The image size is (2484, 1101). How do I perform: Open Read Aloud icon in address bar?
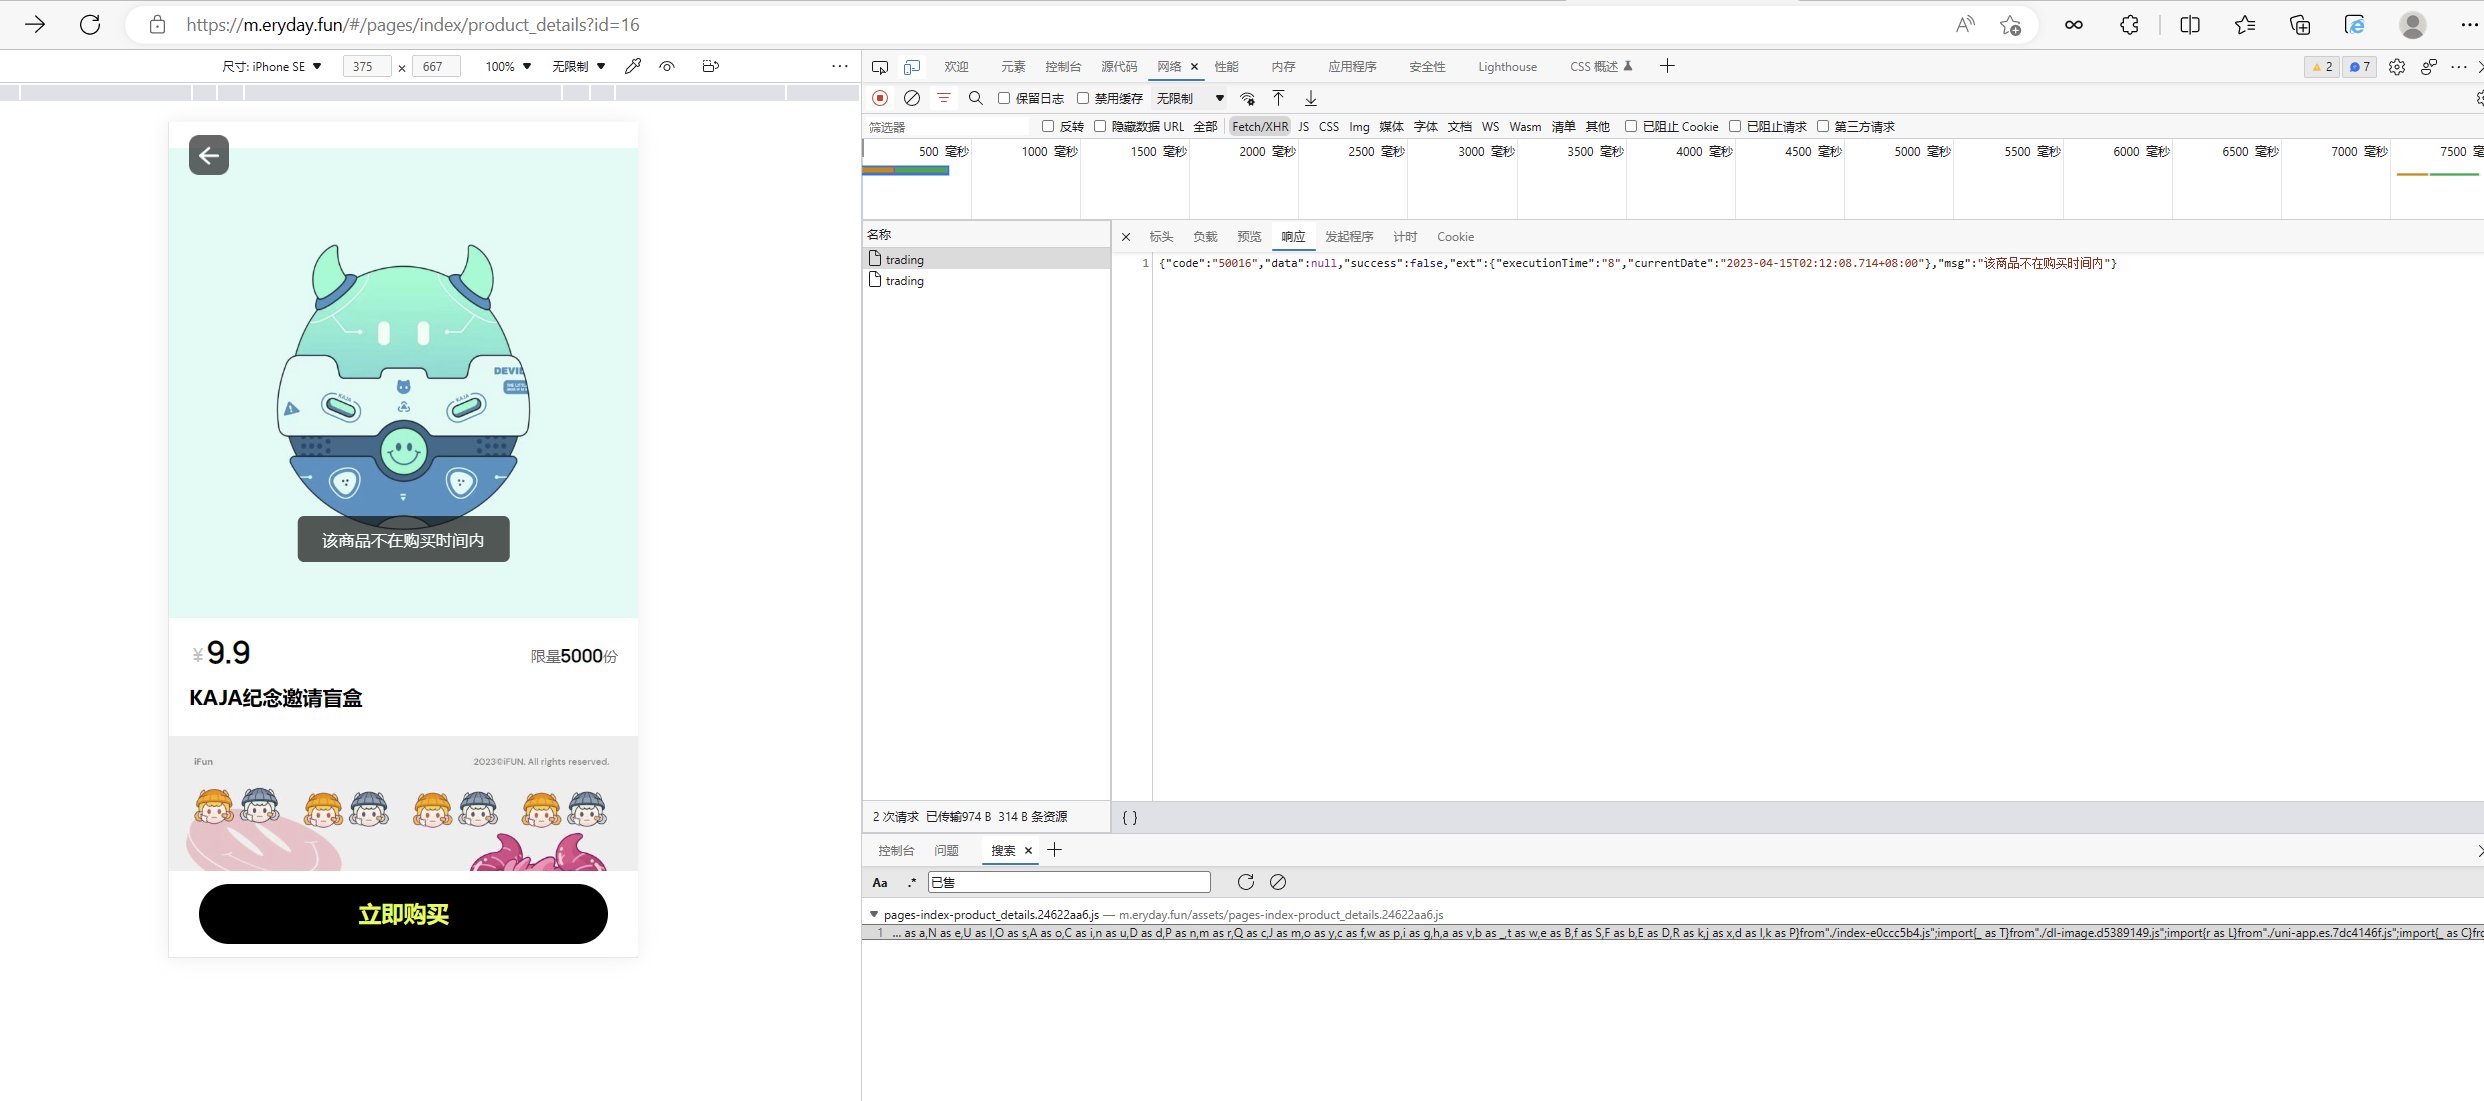point(1965,25)
